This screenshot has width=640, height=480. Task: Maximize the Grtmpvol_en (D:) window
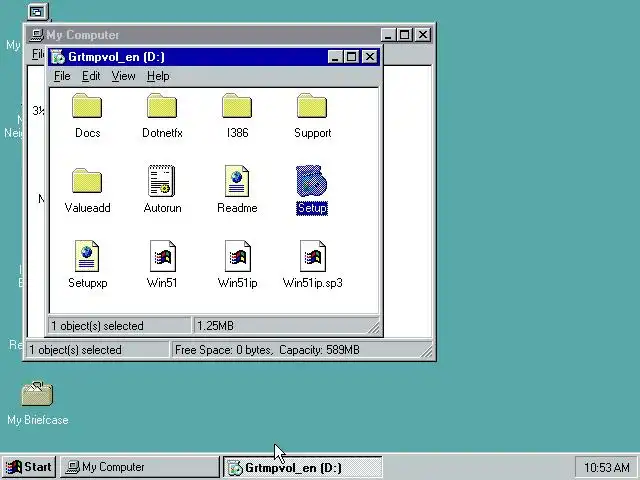pyautogui.click(x=351, y=57)
